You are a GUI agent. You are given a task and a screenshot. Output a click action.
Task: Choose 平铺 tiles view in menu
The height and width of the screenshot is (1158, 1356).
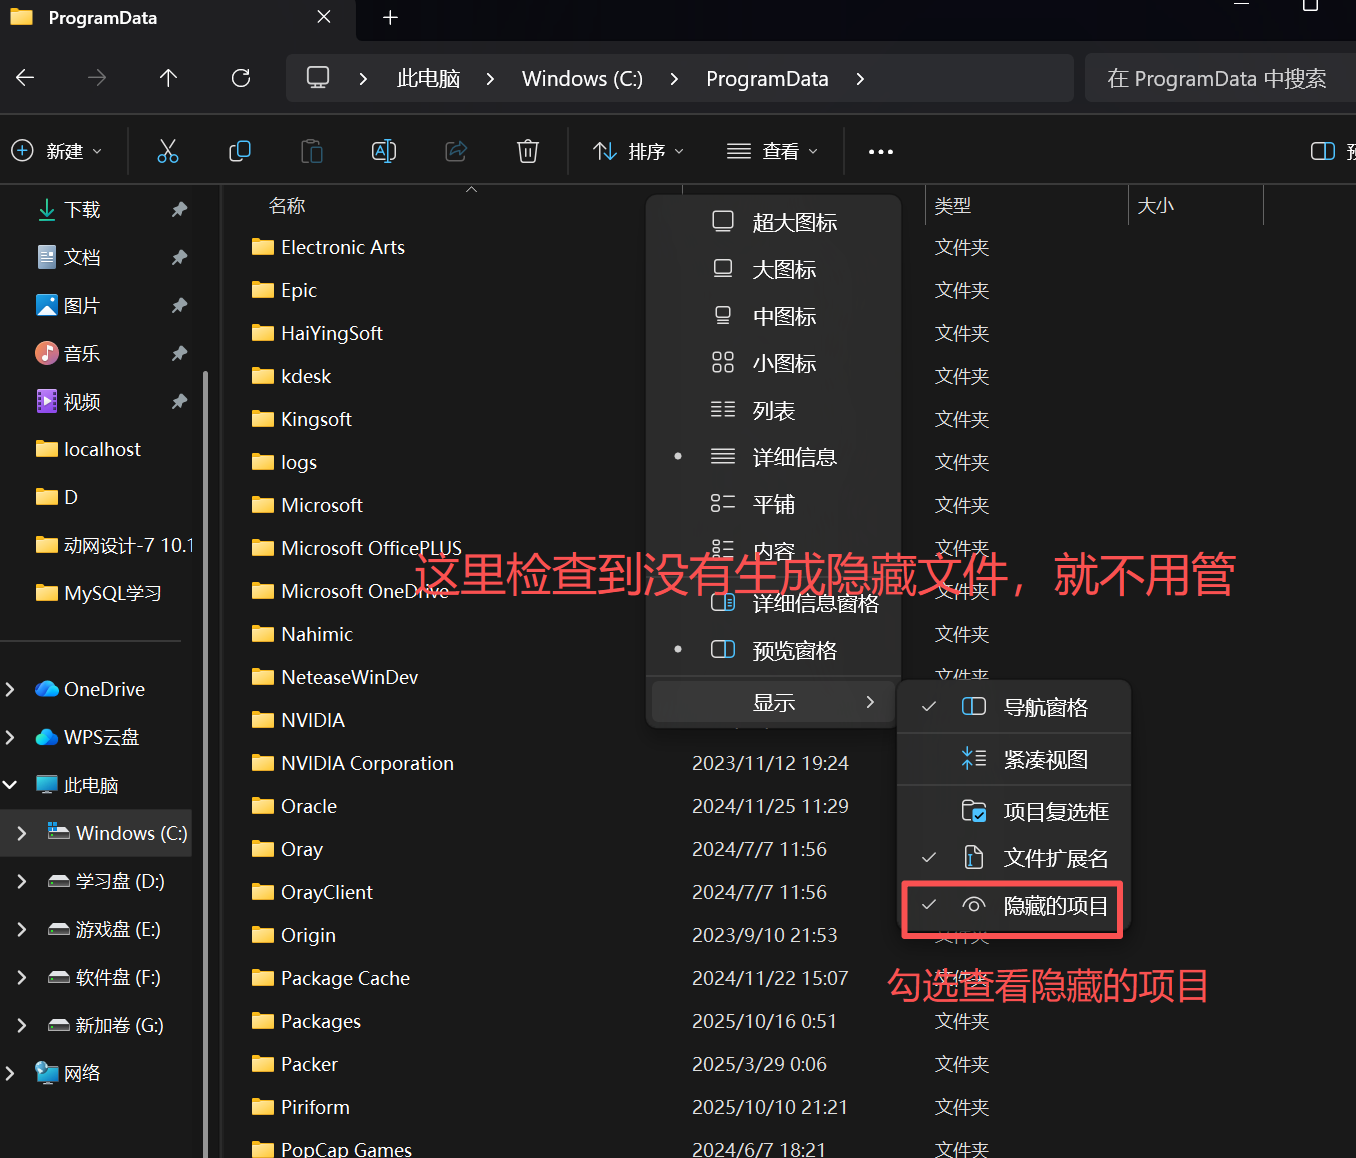[774, 504]
